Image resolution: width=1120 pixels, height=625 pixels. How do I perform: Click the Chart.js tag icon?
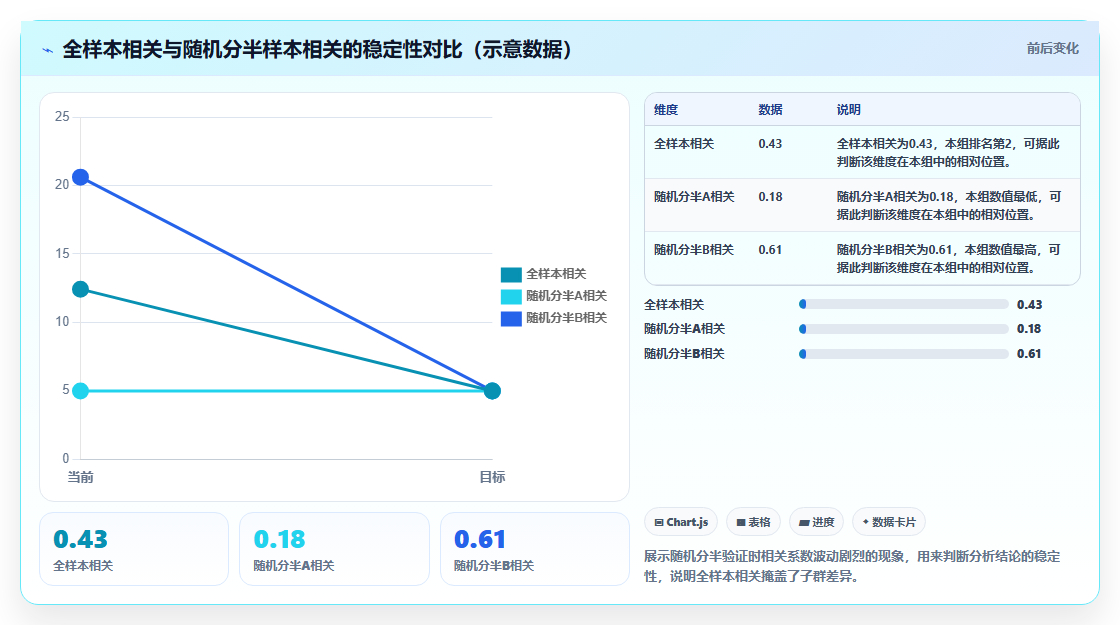(659, 523)
